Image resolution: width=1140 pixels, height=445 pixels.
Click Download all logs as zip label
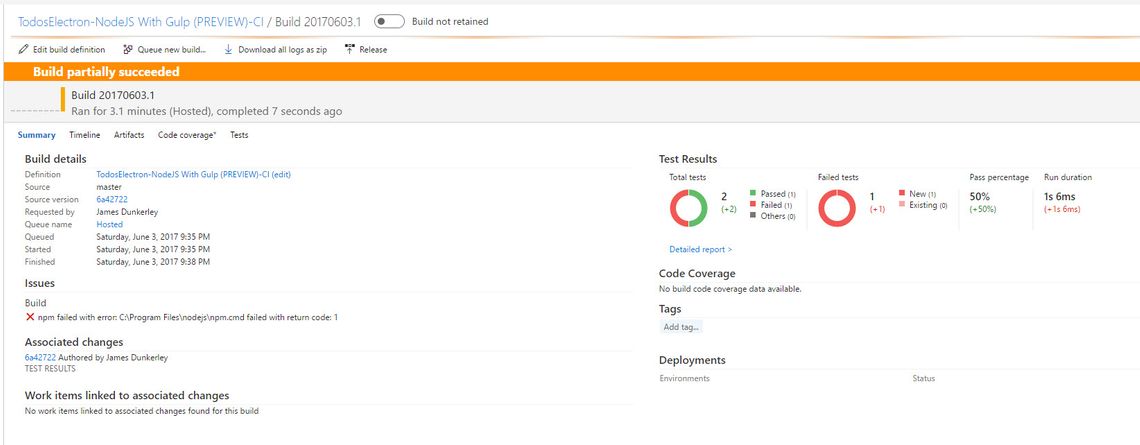pos(282,49)
